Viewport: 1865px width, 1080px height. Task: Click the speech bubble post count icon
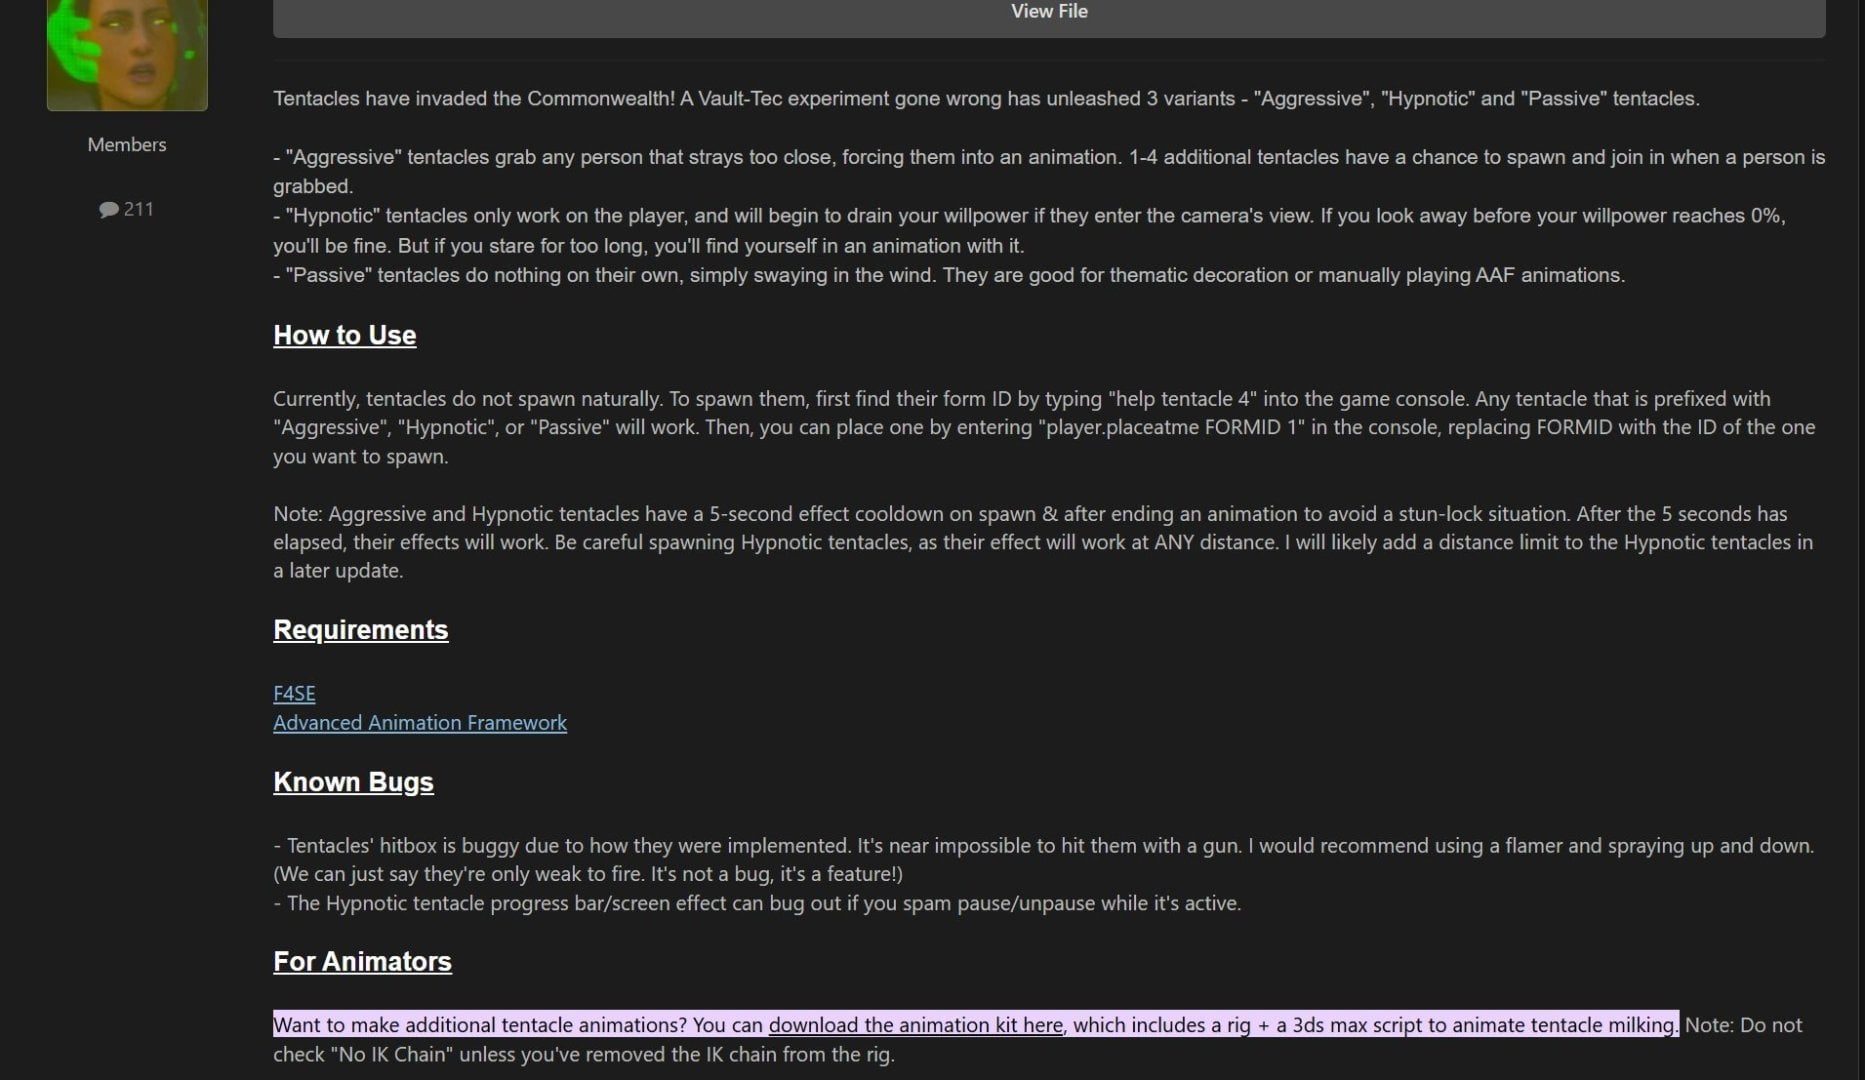[109, 209]
